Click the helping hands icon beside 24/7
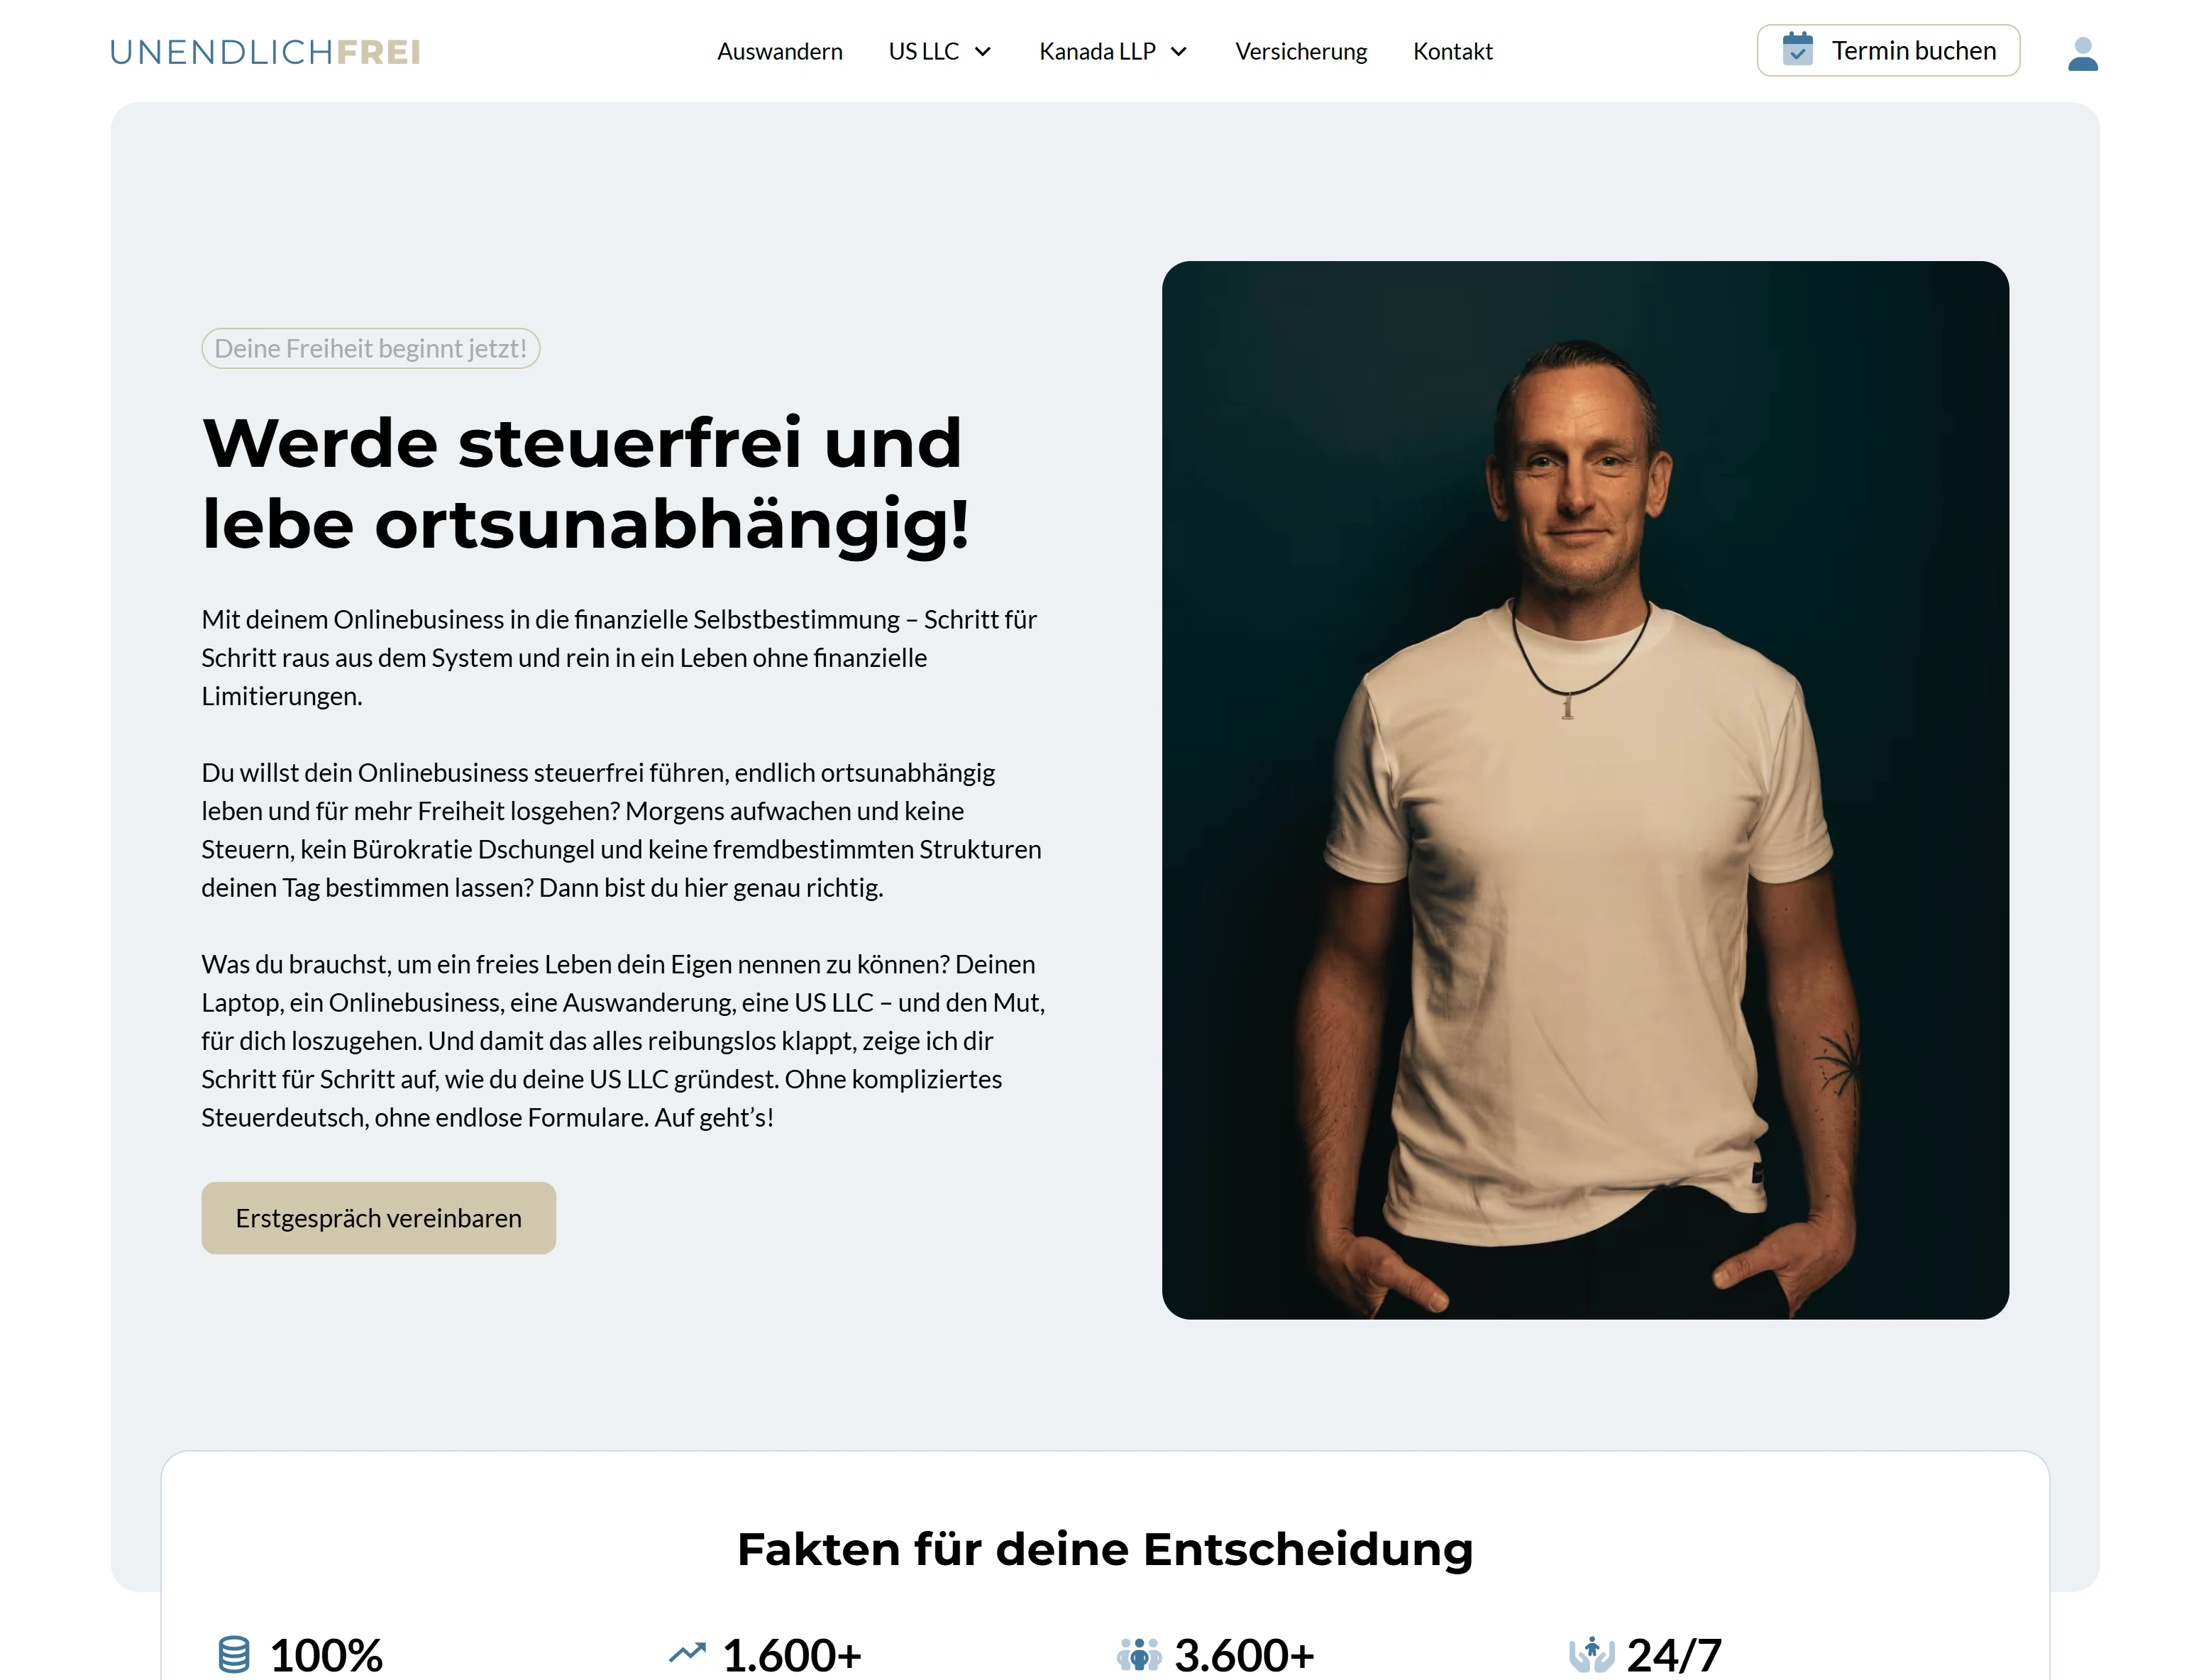Viewport: 2211px width, 1680px height. coord(1591,1654)
